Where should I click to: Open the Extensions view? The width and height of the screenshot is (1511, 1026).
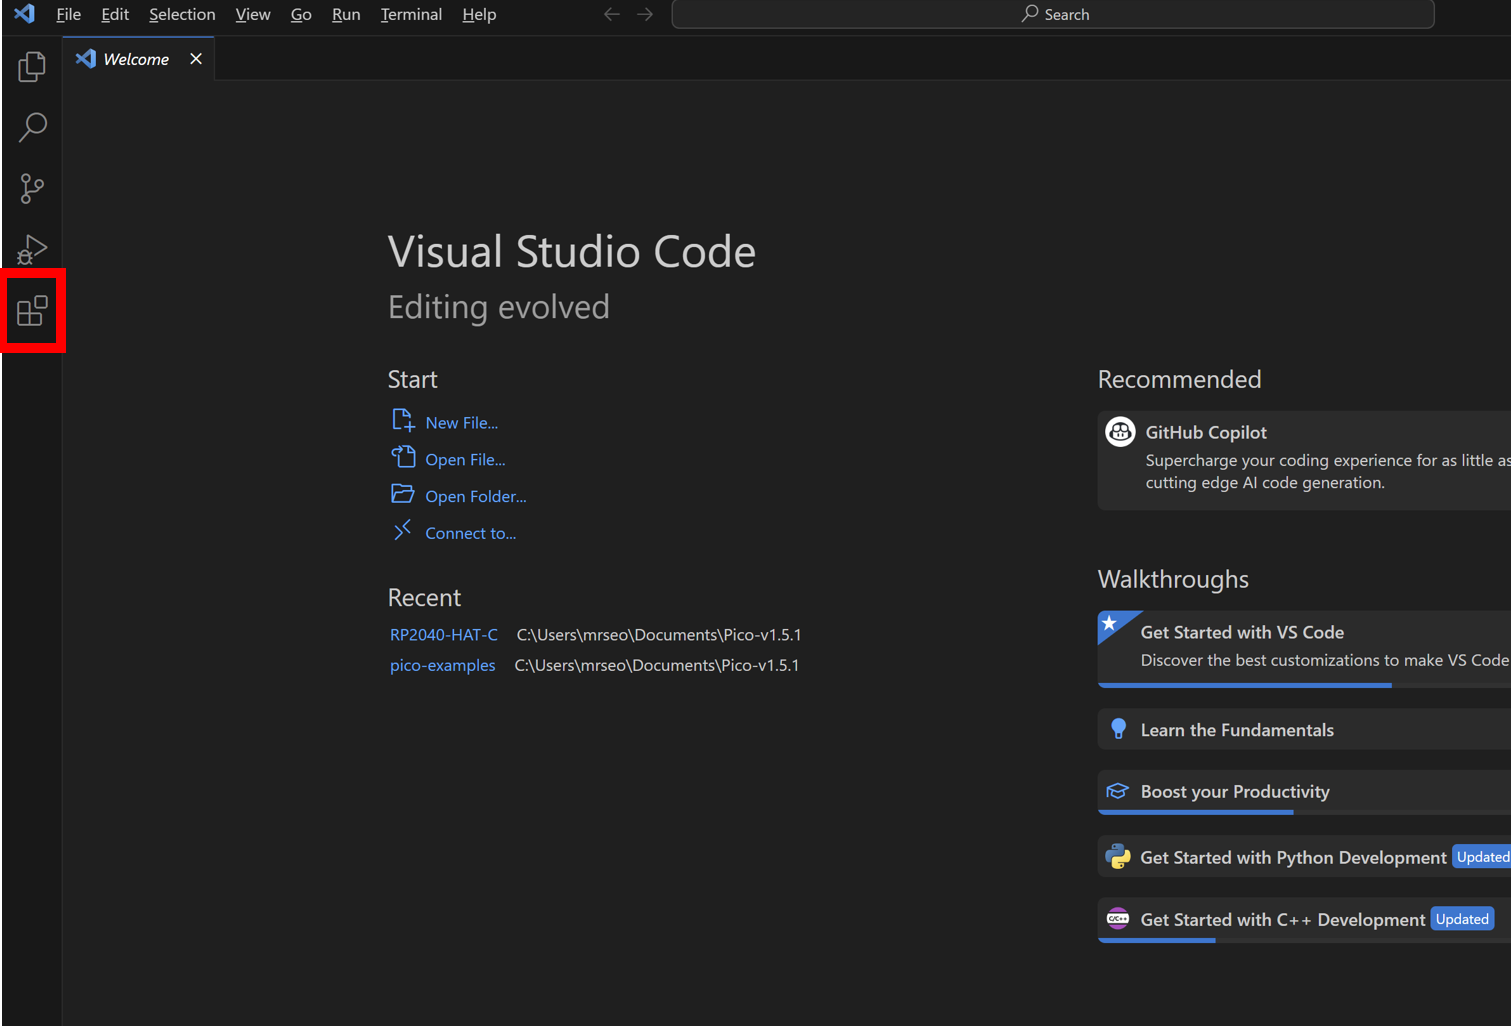pyautogui.click(x=32, y=310)
